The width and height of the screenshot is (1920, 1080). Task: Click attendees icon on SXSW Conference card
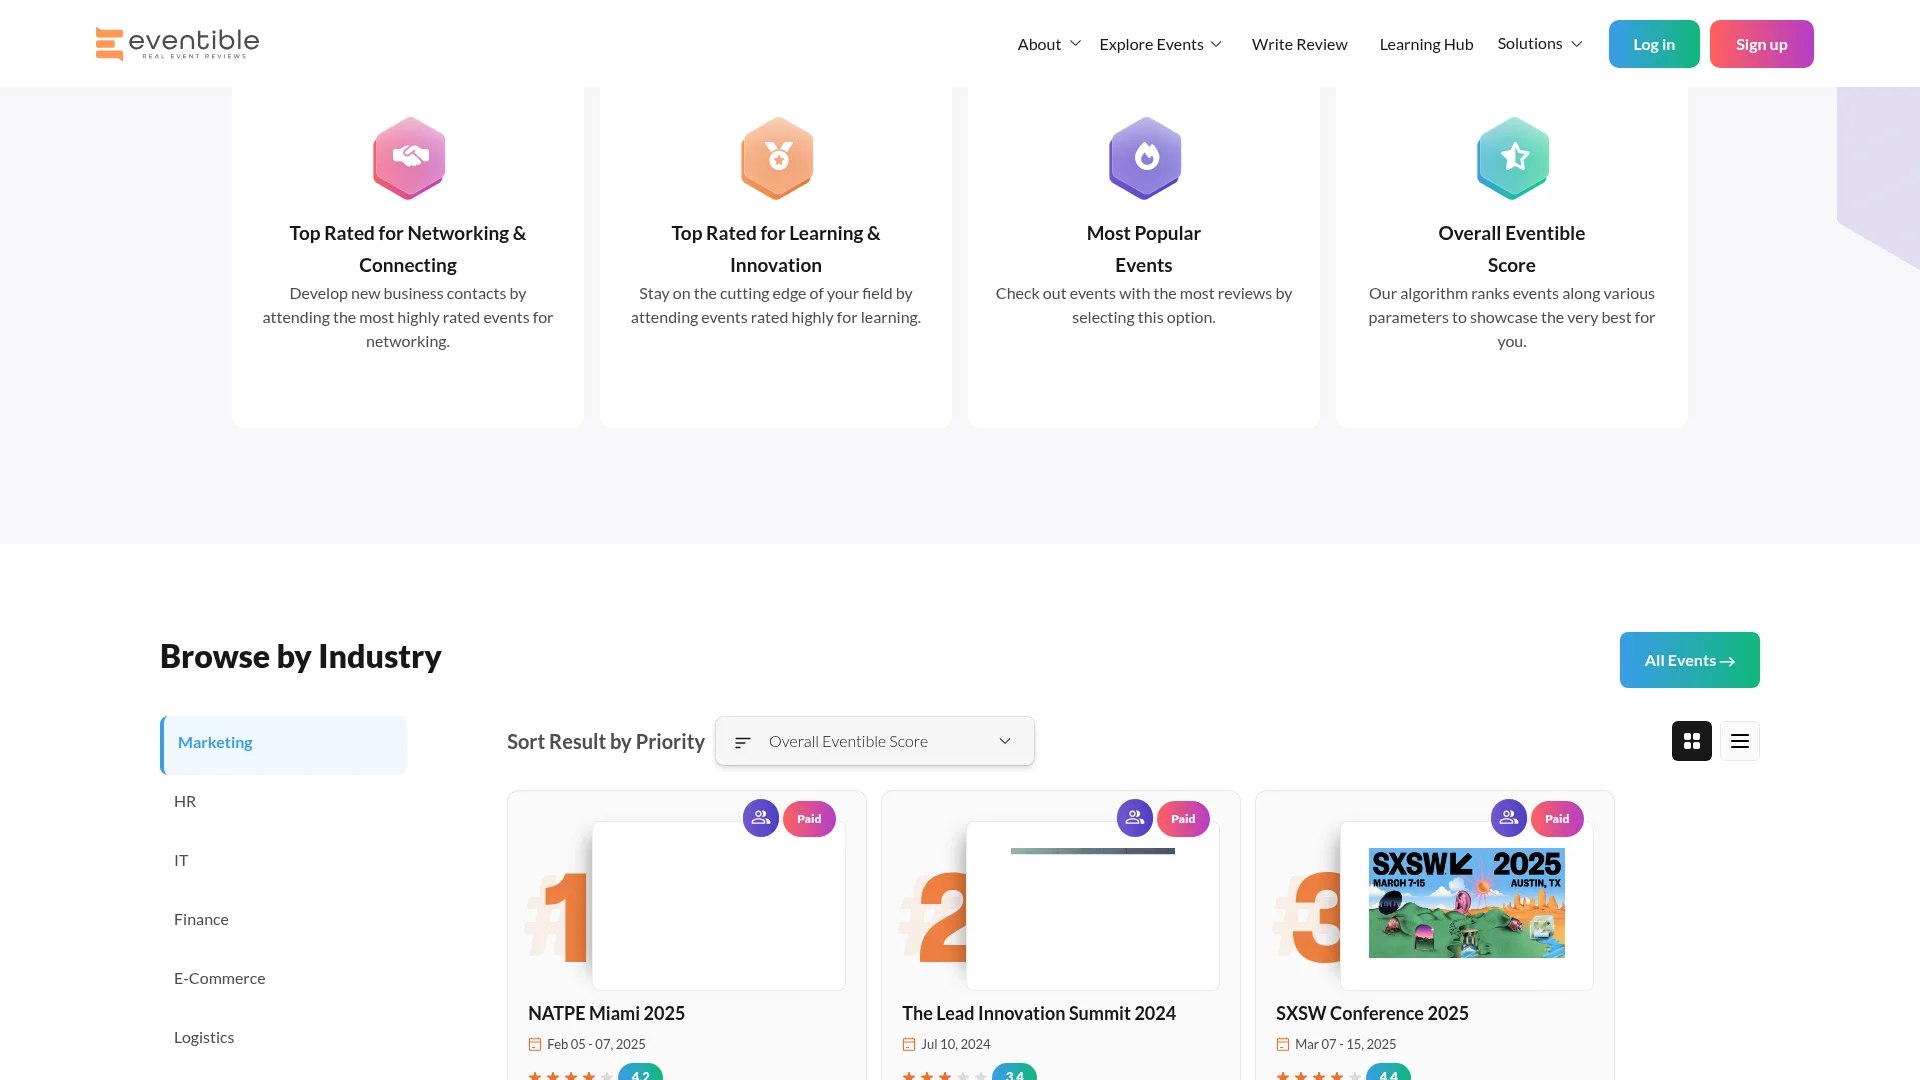tap(1509, 818)
